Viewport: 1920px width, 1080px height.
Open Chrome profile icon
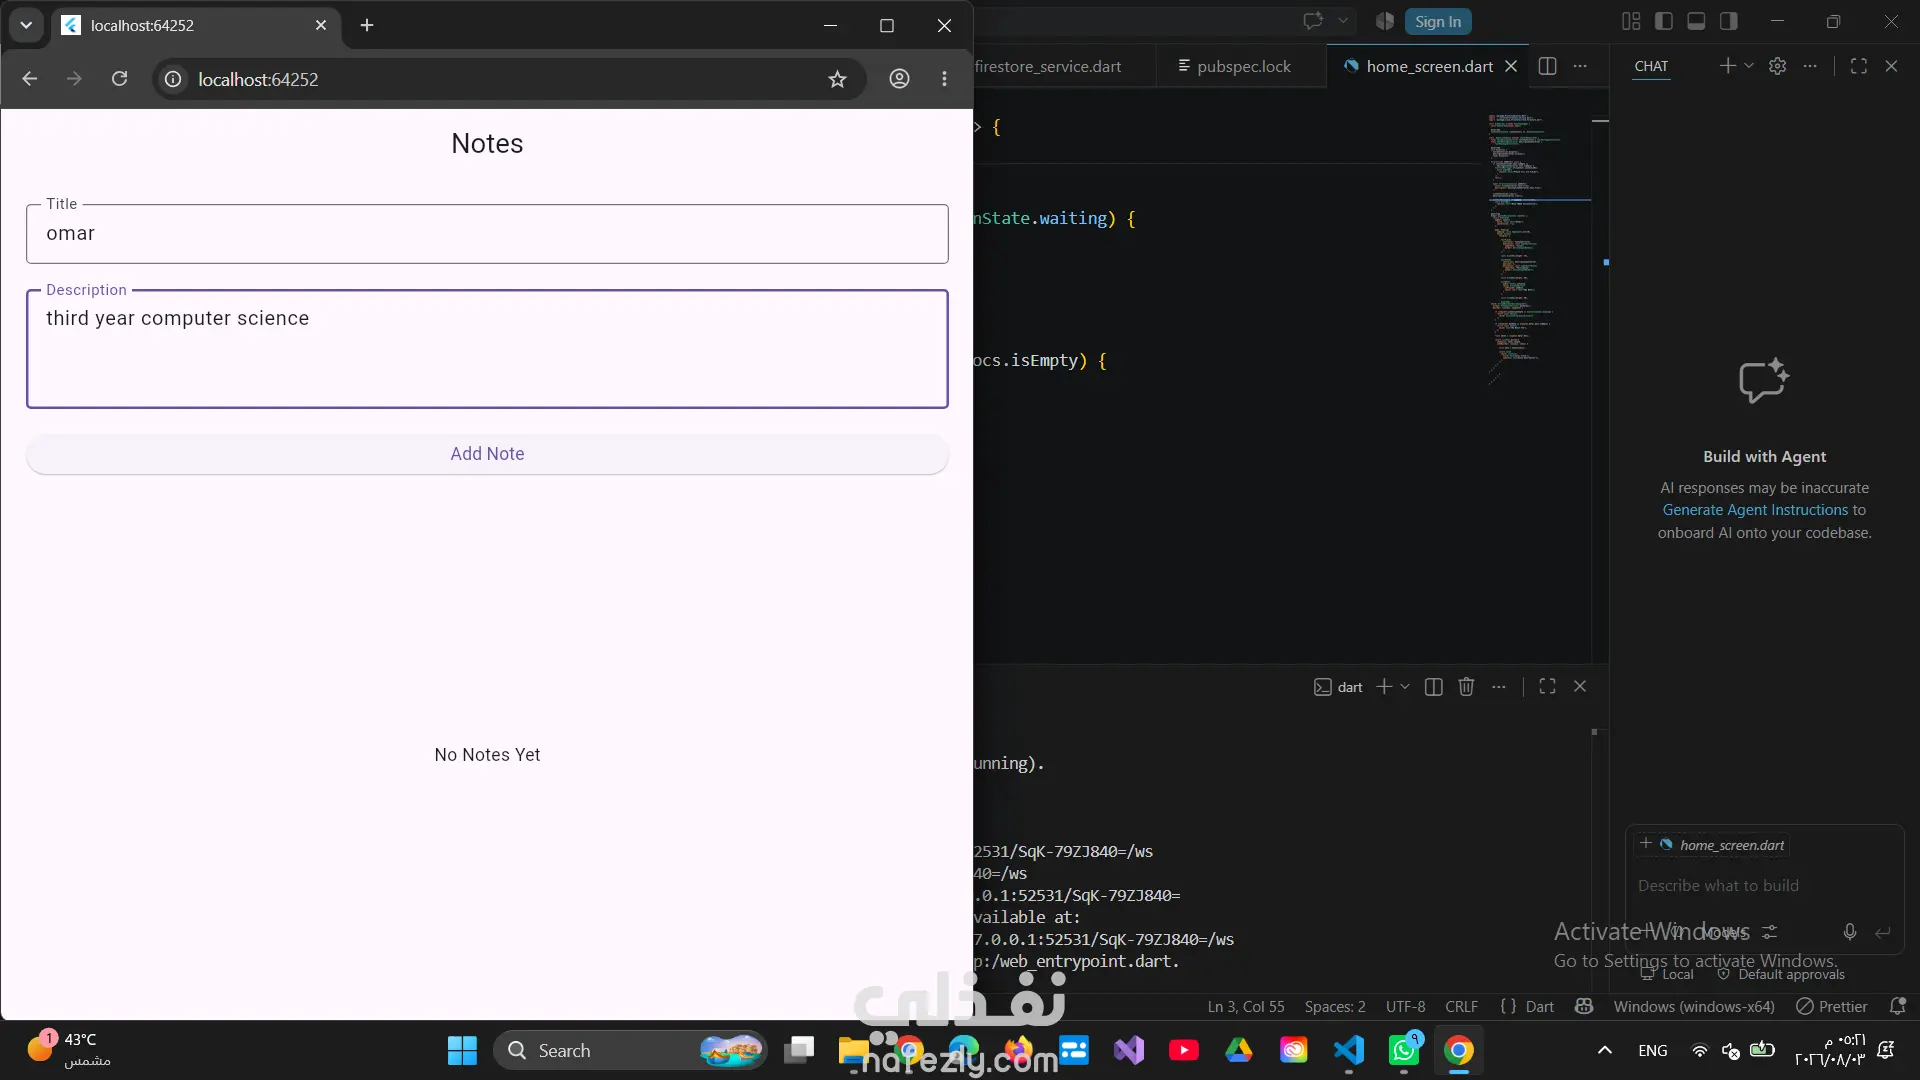[x=899, y=79]
